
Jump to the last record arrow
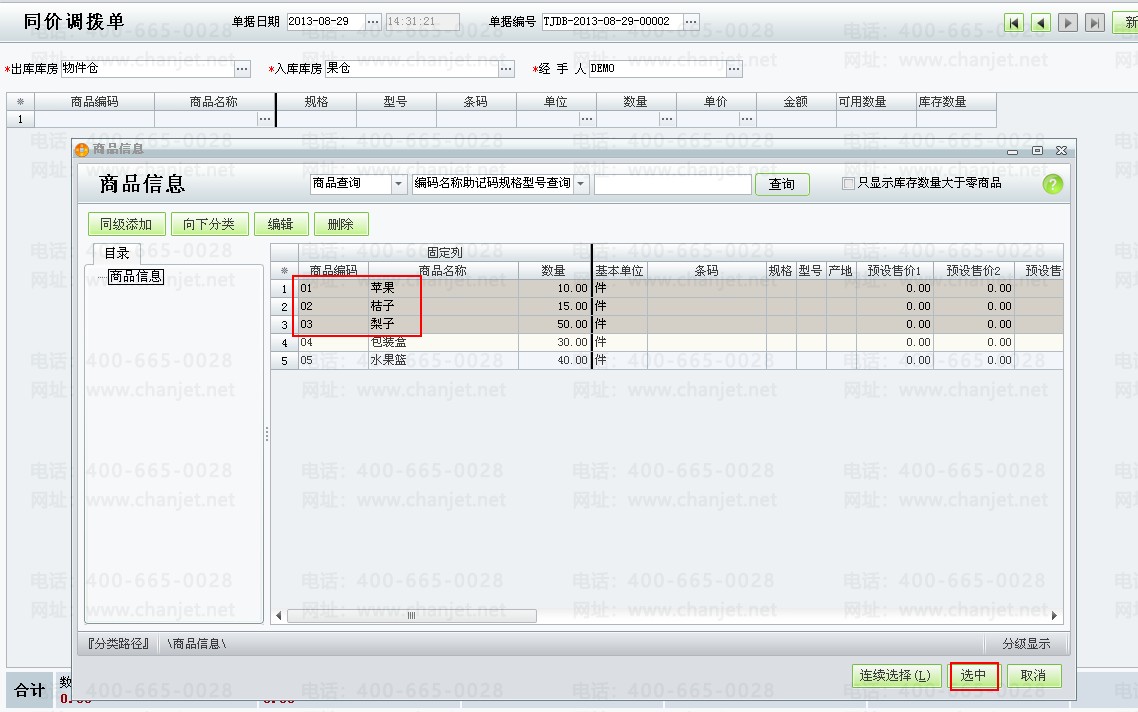pyautogui.click(x=1095, y=23)
